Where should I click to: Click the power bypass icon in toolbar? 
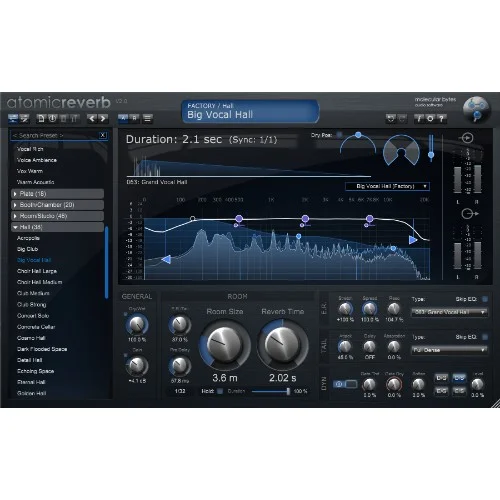(52, 118)
